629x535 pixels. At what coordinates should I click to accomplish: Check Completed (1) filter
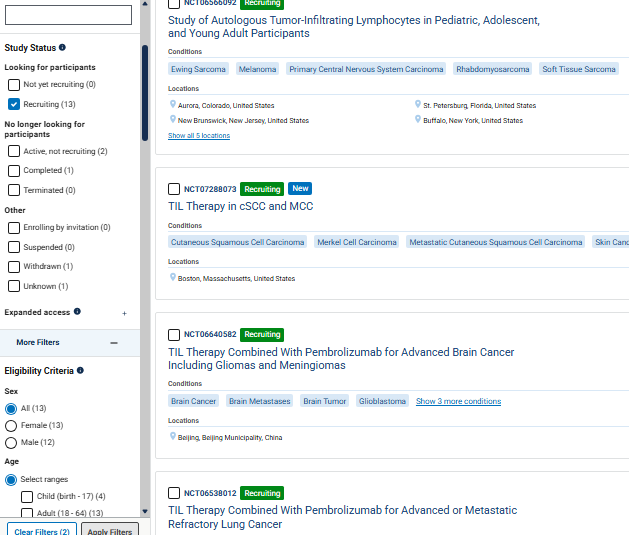(14, 170)
